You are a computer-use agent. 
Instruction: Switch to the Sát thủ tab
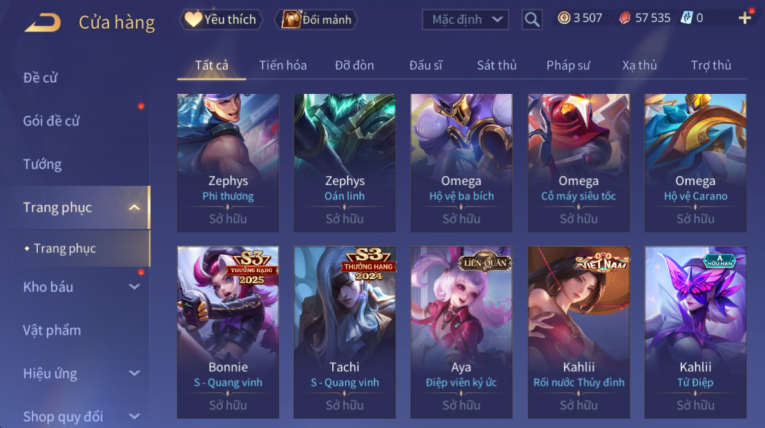[496, 65]
